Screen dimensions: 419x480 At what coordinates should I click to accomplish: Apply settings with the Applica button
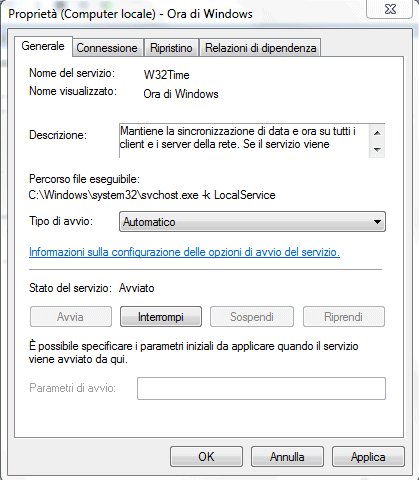[368, 457]
